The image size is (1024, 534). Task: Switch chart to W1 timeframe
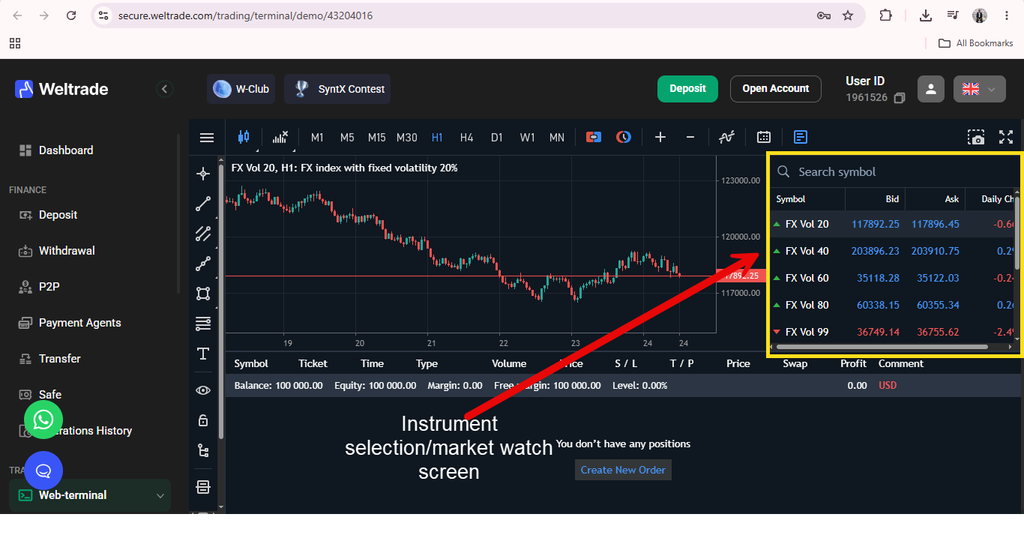coord(527,137)
